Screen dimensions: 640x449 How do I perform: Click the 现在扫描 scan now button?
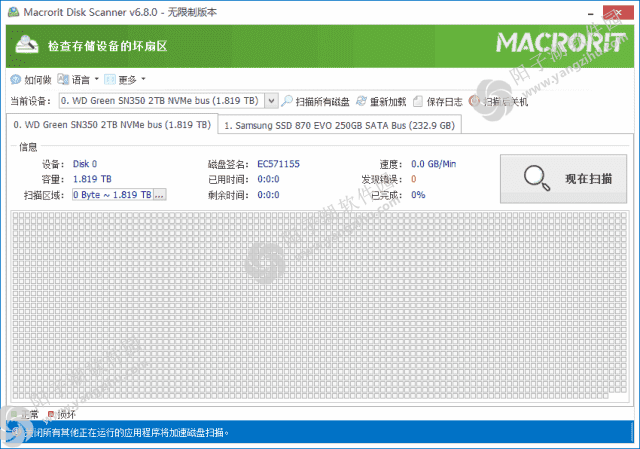(x=563, y=178)
